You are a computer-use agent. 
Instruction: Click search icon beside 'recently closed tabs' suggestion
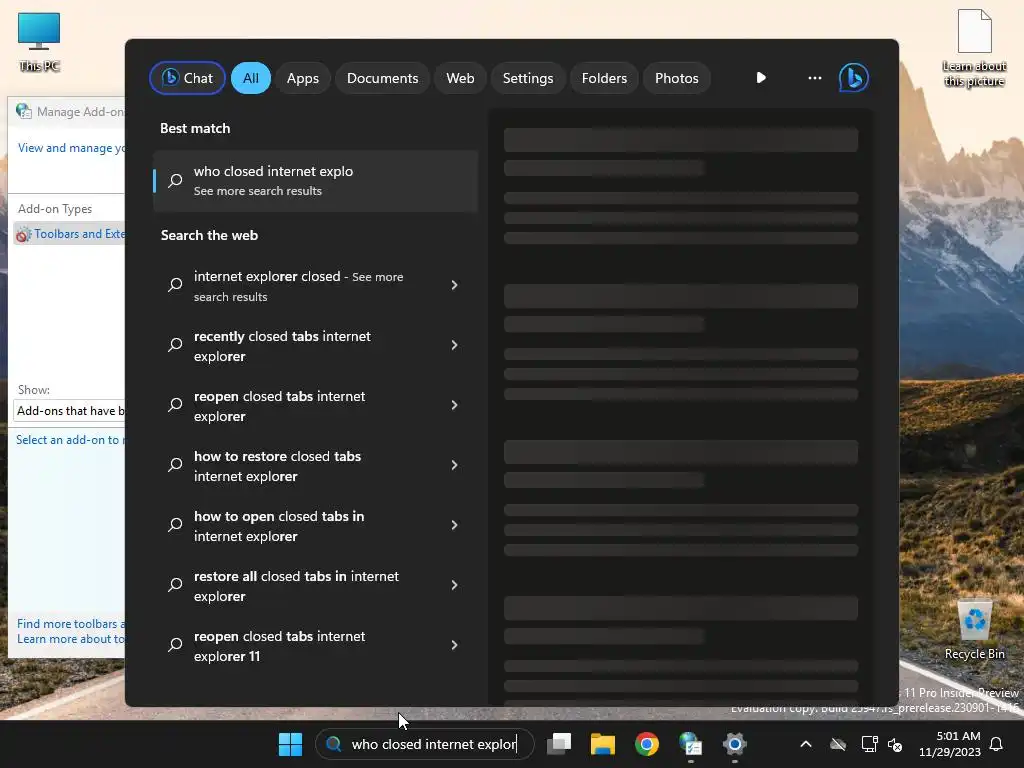[175, 345]
